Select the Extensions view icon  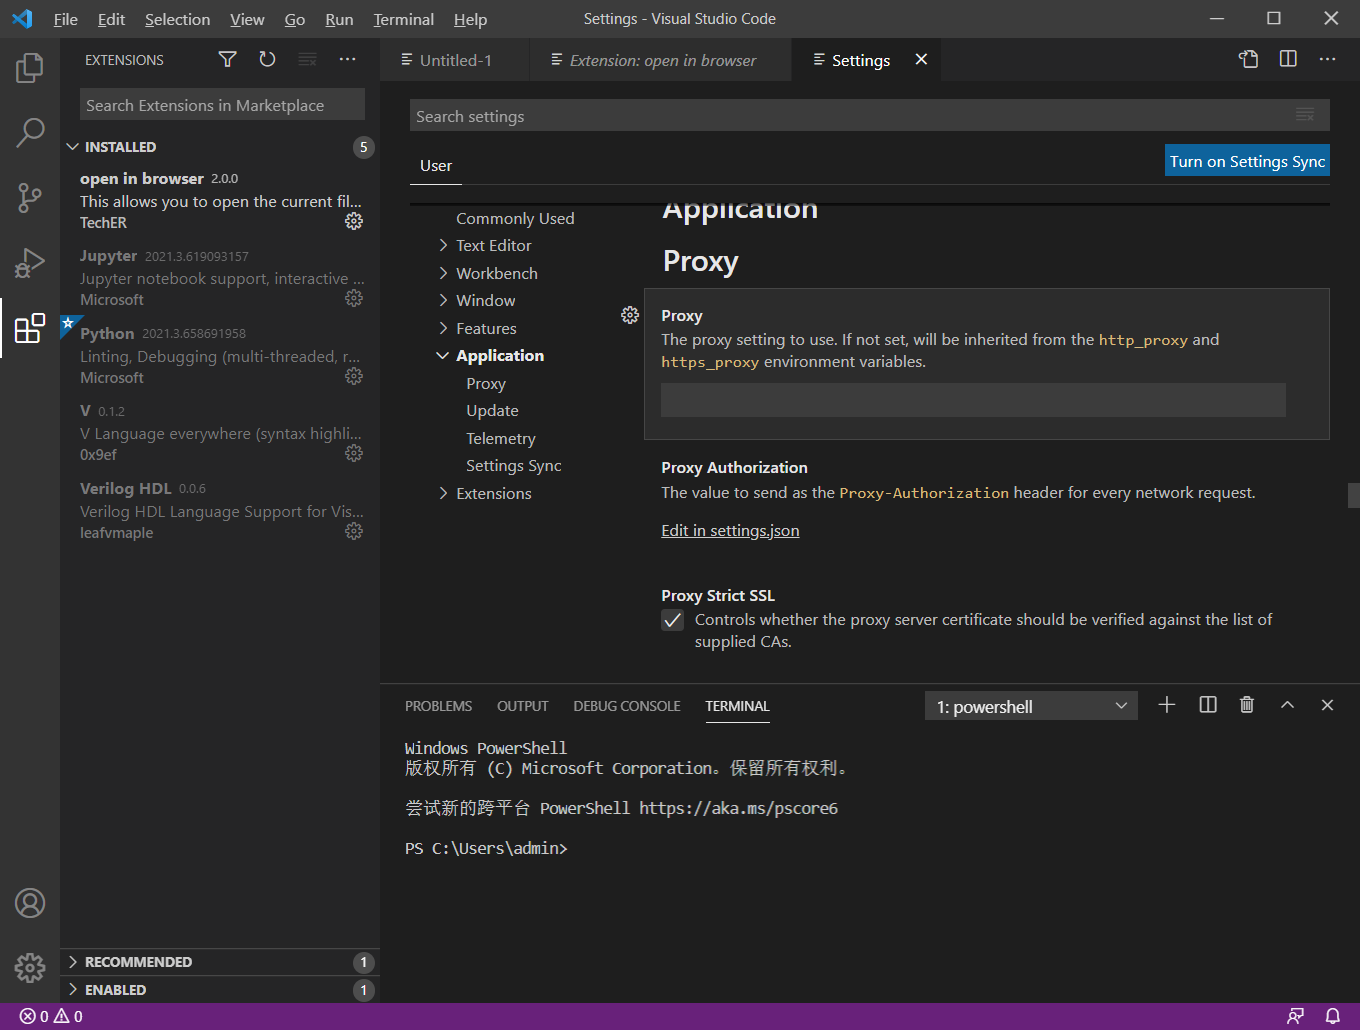tap(30, 328)
